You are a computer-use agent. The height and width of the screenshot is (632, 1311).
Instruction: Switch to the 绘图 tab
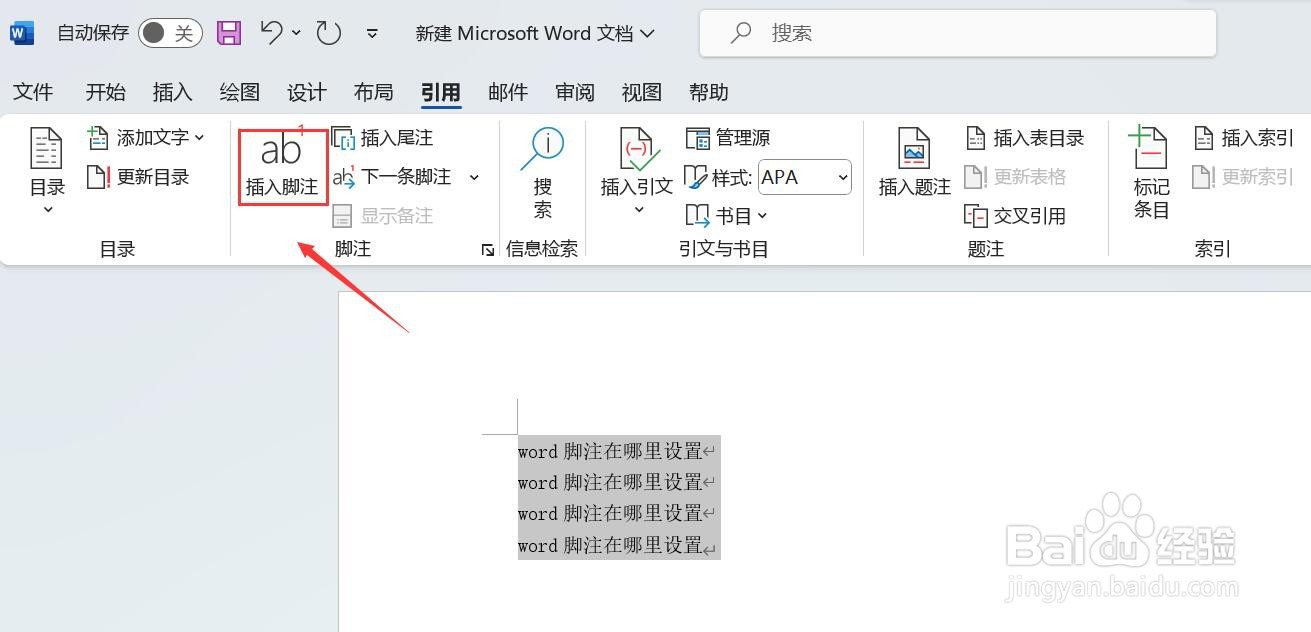pyautogui.click(x=240, y=92)
